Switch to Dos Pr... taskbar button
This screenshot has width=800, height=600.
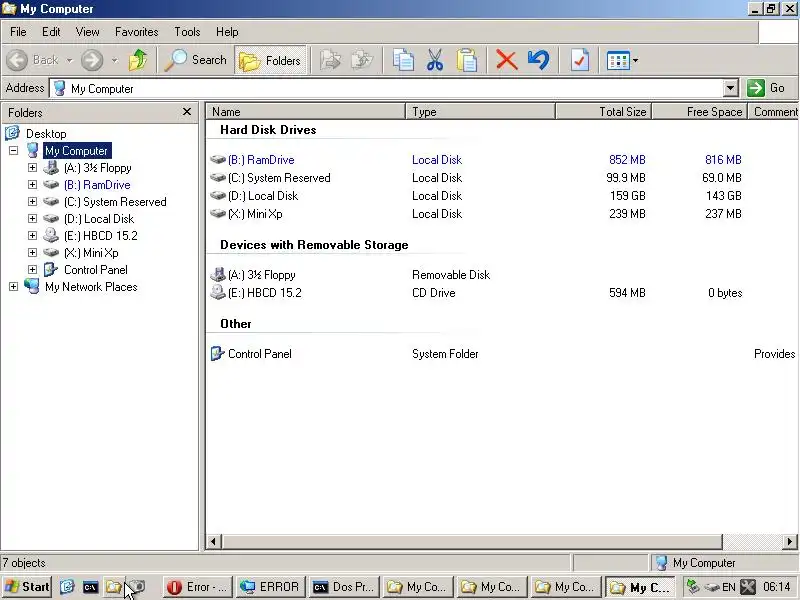point(344,587)
